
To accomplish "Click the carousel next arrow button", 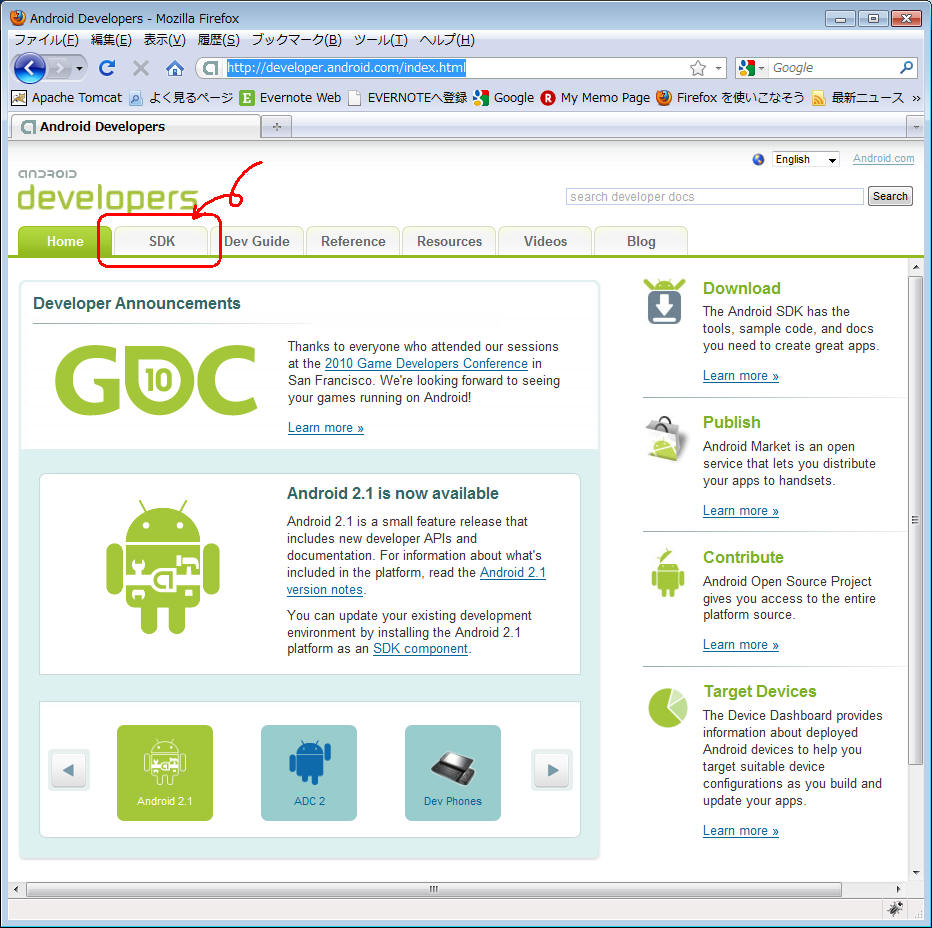I will 552,770.
